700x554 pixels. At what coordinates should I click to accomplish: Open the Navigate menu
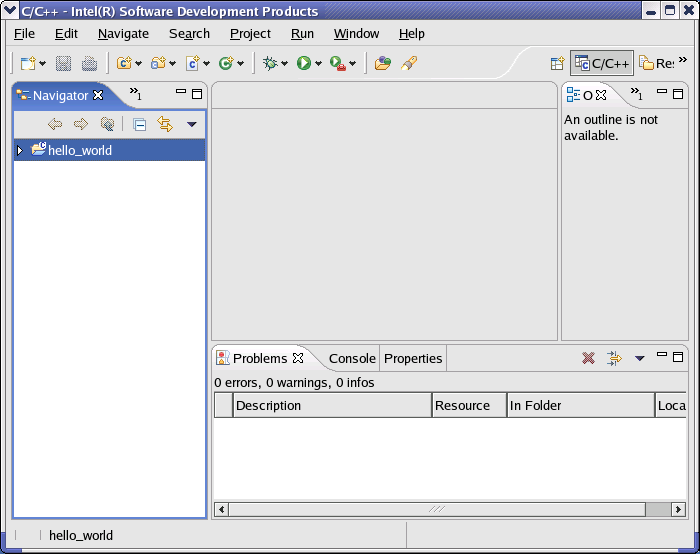coord(123,33)
